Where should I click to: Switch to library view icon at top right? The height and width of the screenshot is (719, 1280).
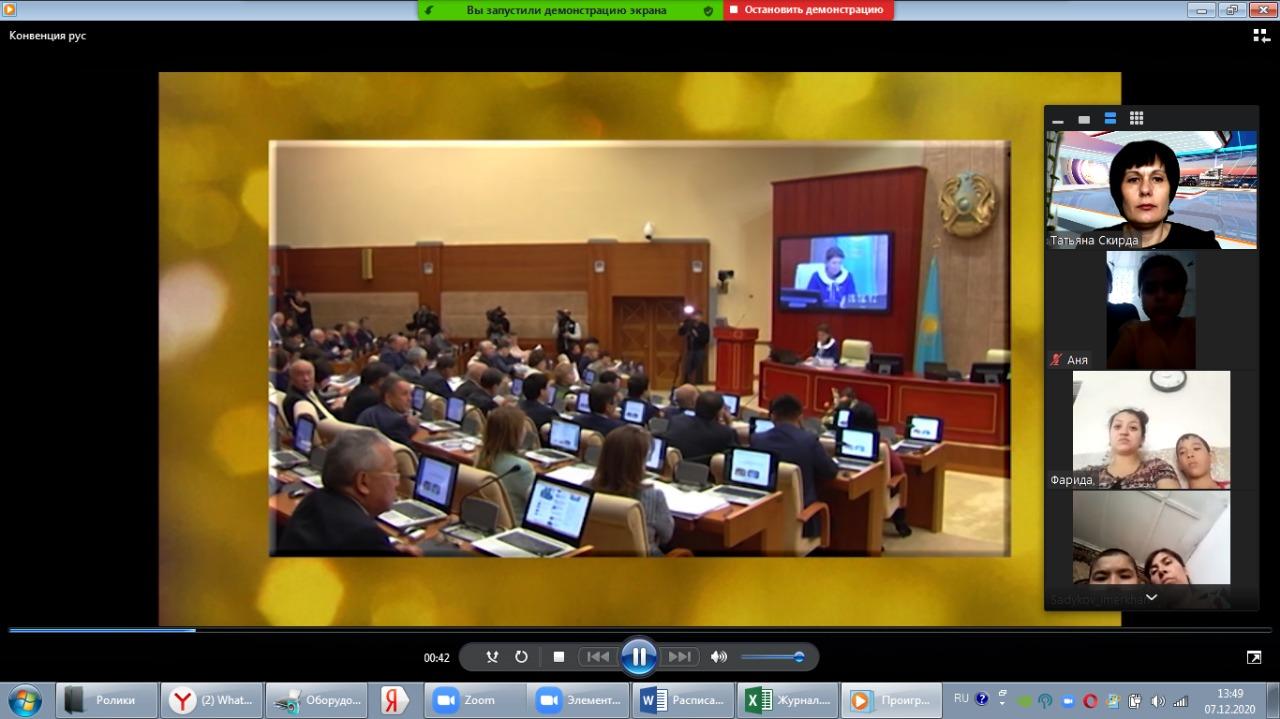click(x=1261, y=35)
